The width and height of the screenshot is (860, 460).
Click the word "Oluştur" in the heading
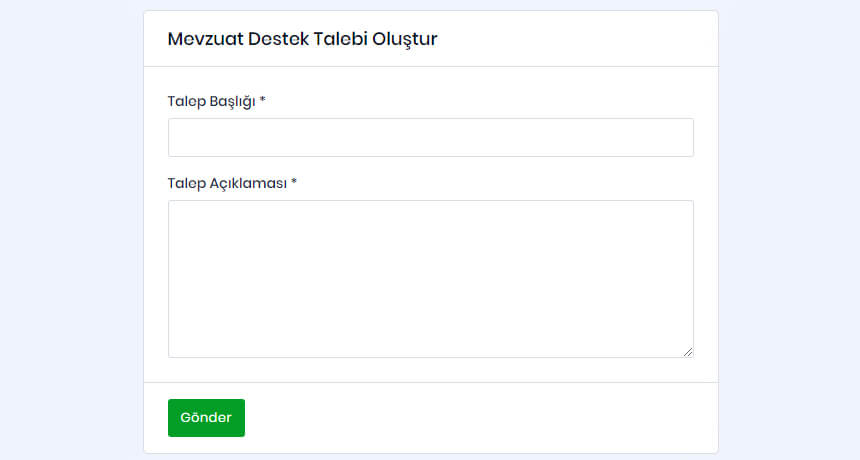point(404,39)
